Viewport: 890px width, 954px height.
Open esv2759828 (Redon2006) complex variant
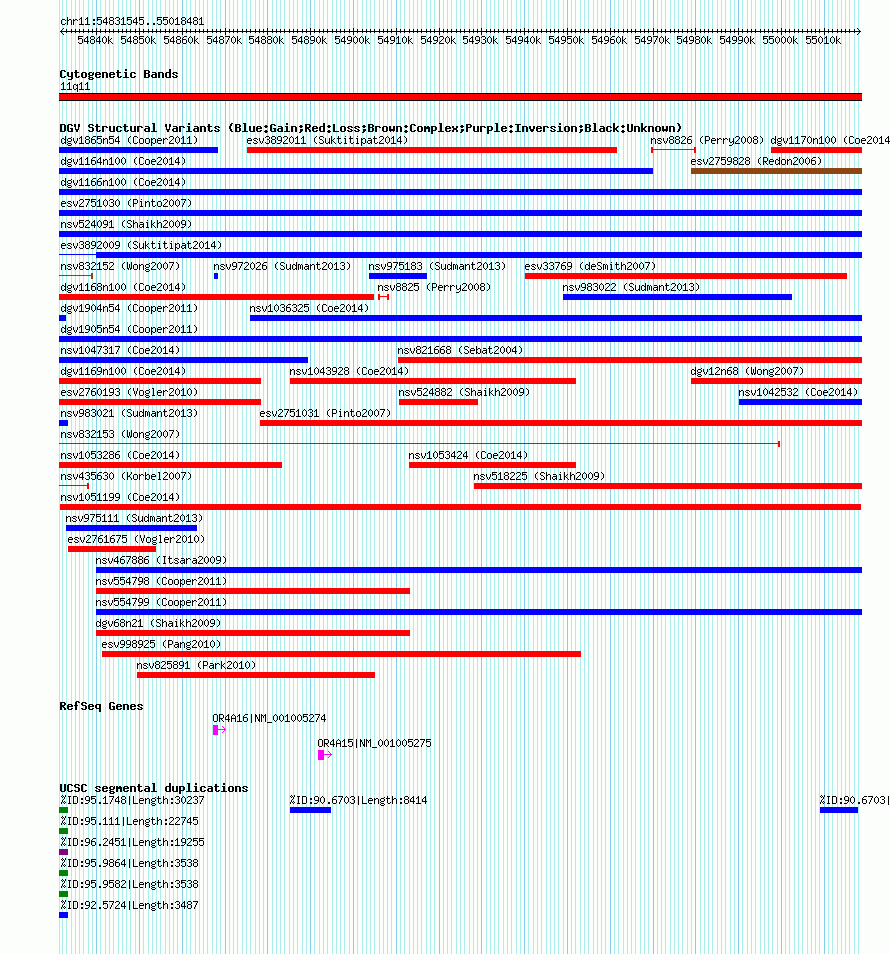click(x=776, y=171)
